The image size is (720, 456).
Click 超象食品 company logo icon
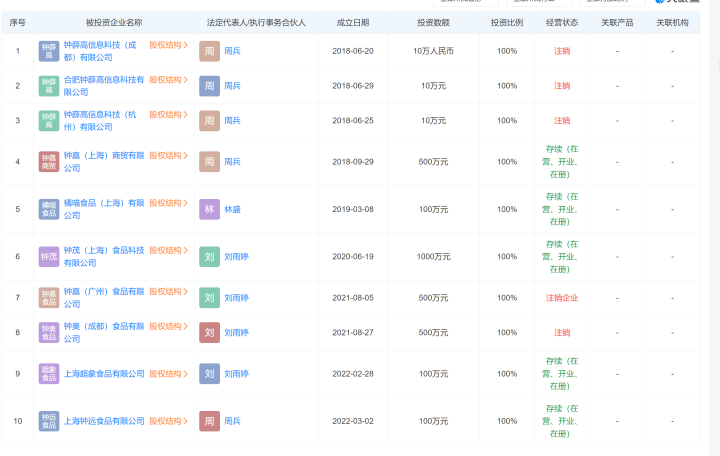pos(49,374)
